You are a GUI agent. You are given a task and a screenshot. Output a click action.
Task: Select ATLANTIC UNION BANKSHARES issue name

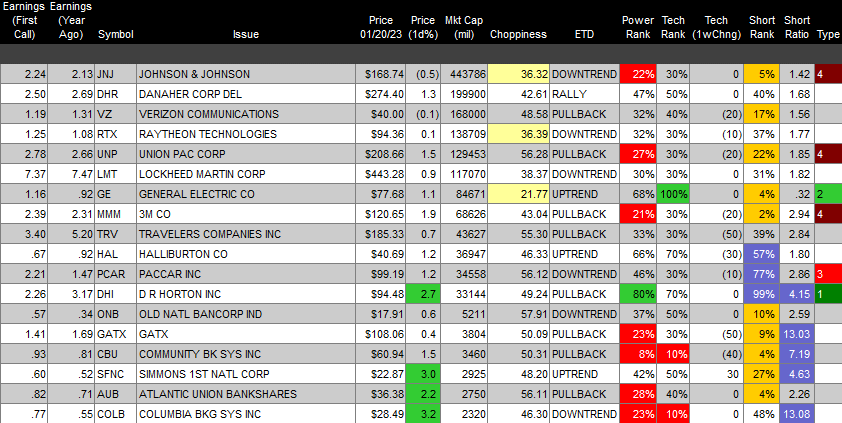217,394
